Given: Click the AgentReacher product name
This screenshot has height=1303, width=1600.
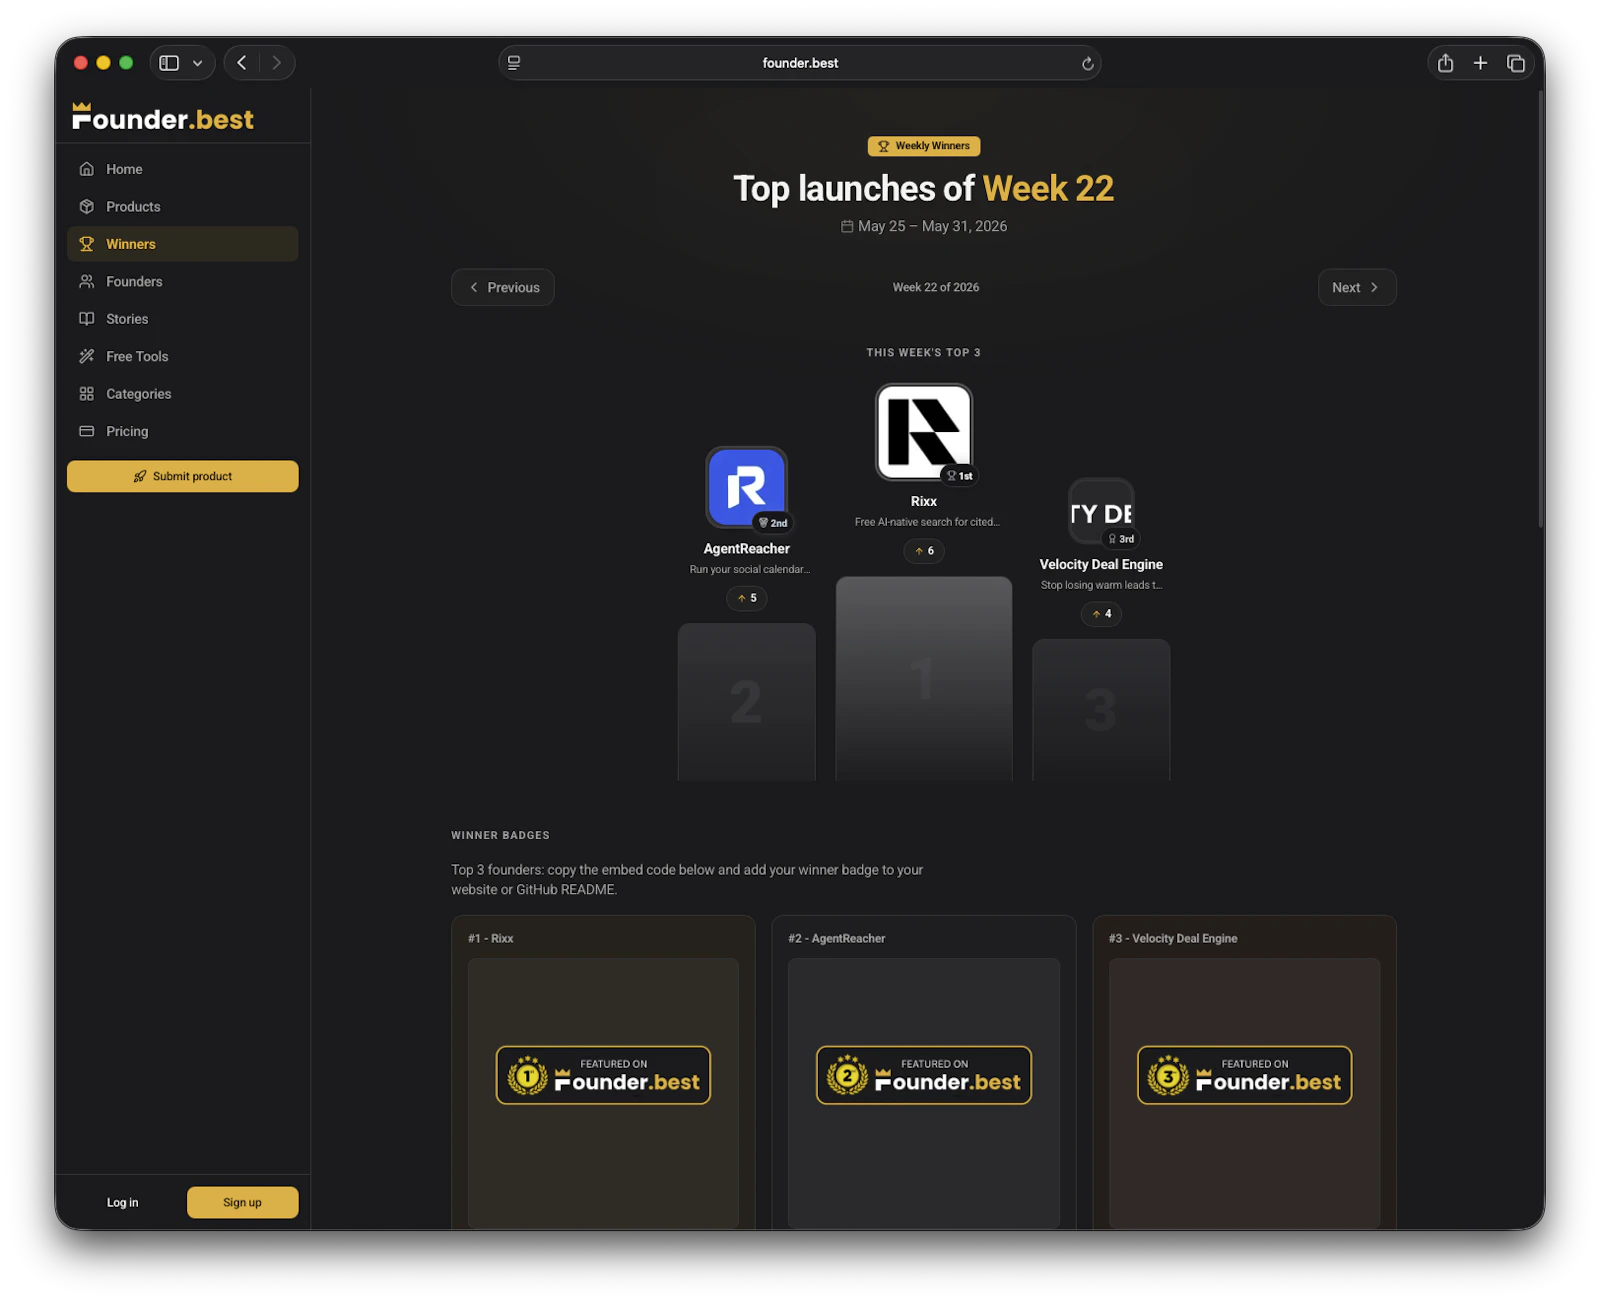Looking at the screenshot, I should [747, 549].
